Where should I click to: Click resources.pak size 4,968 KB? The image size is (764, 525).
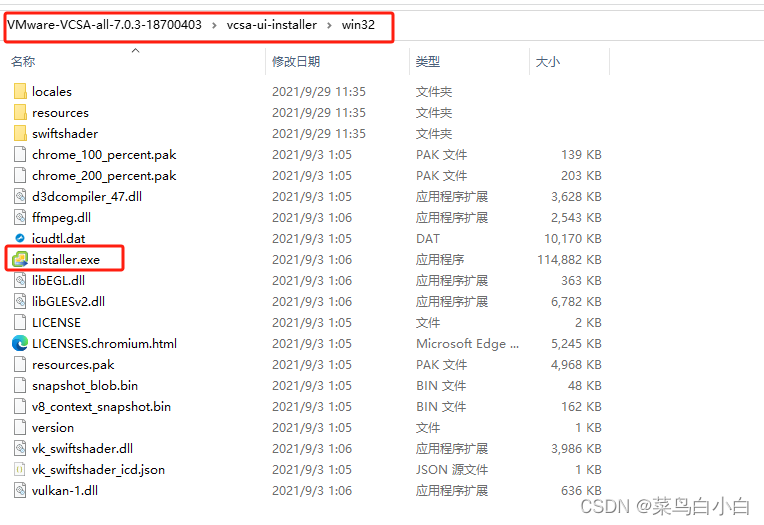click(x=576, y=365)
